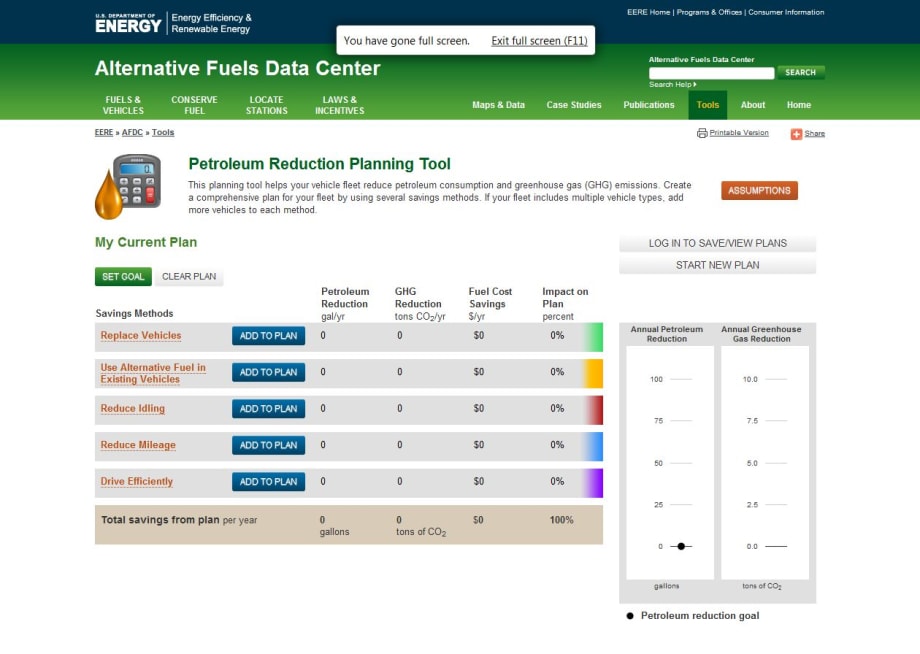This screenshot has width=920, height=654.
Task: Click Start New Plan button
Action: 718,265
